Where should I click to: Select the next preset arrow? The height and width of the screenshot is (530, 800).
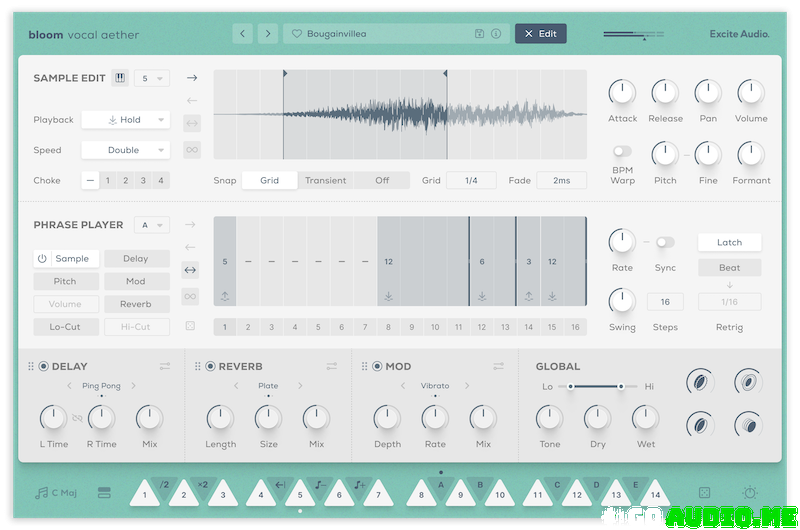pyautogui.click(x=268, y=34)
